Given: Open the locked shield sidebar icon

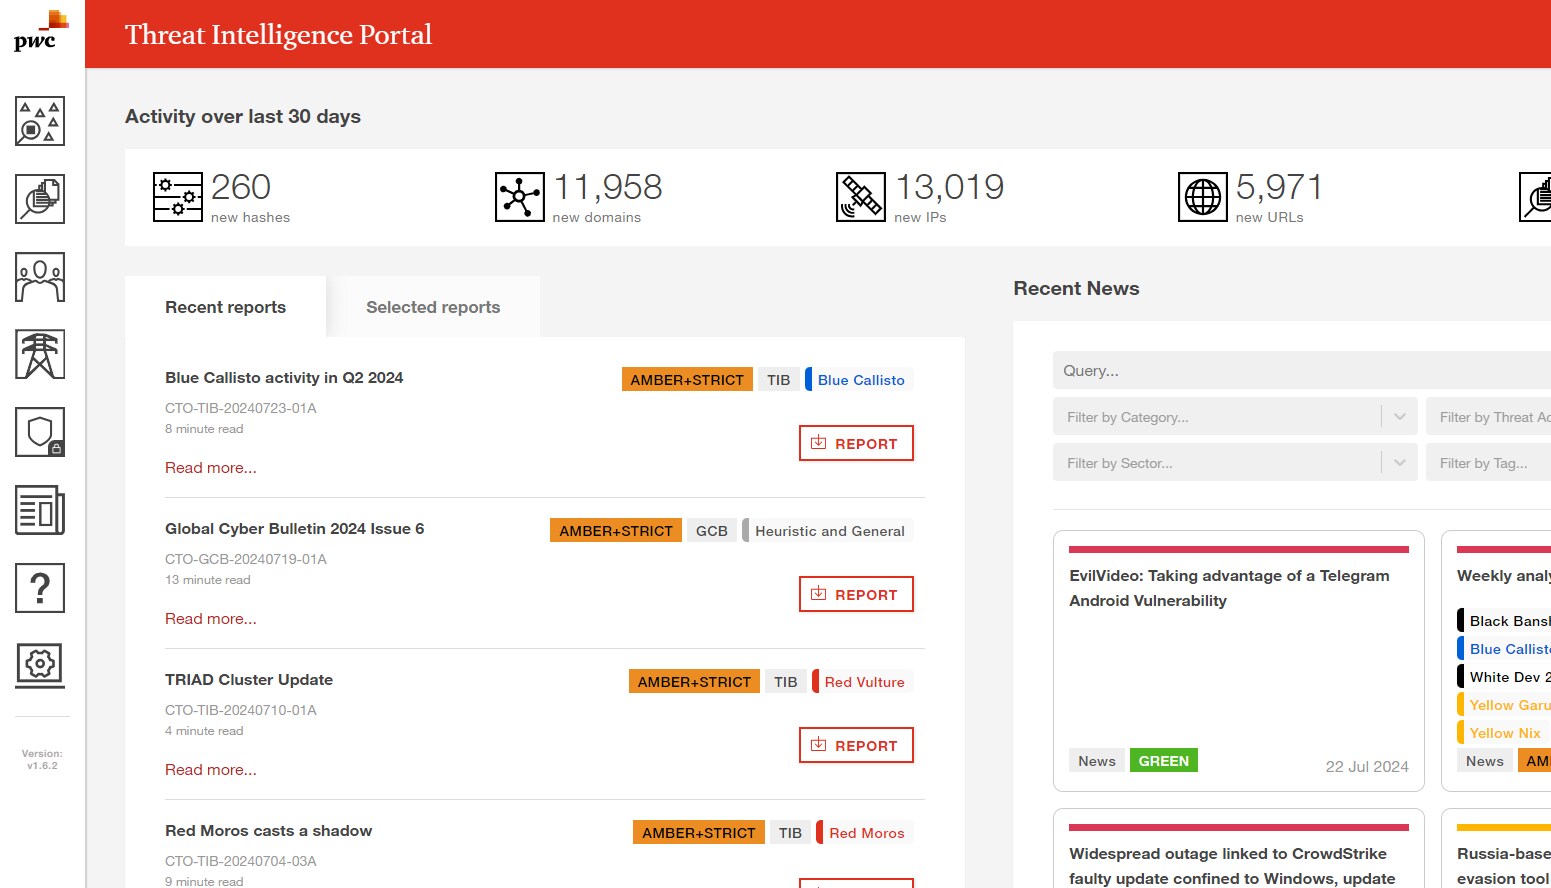Looking at the screenshot, I should pyautogui.click(x=40, y=432).
